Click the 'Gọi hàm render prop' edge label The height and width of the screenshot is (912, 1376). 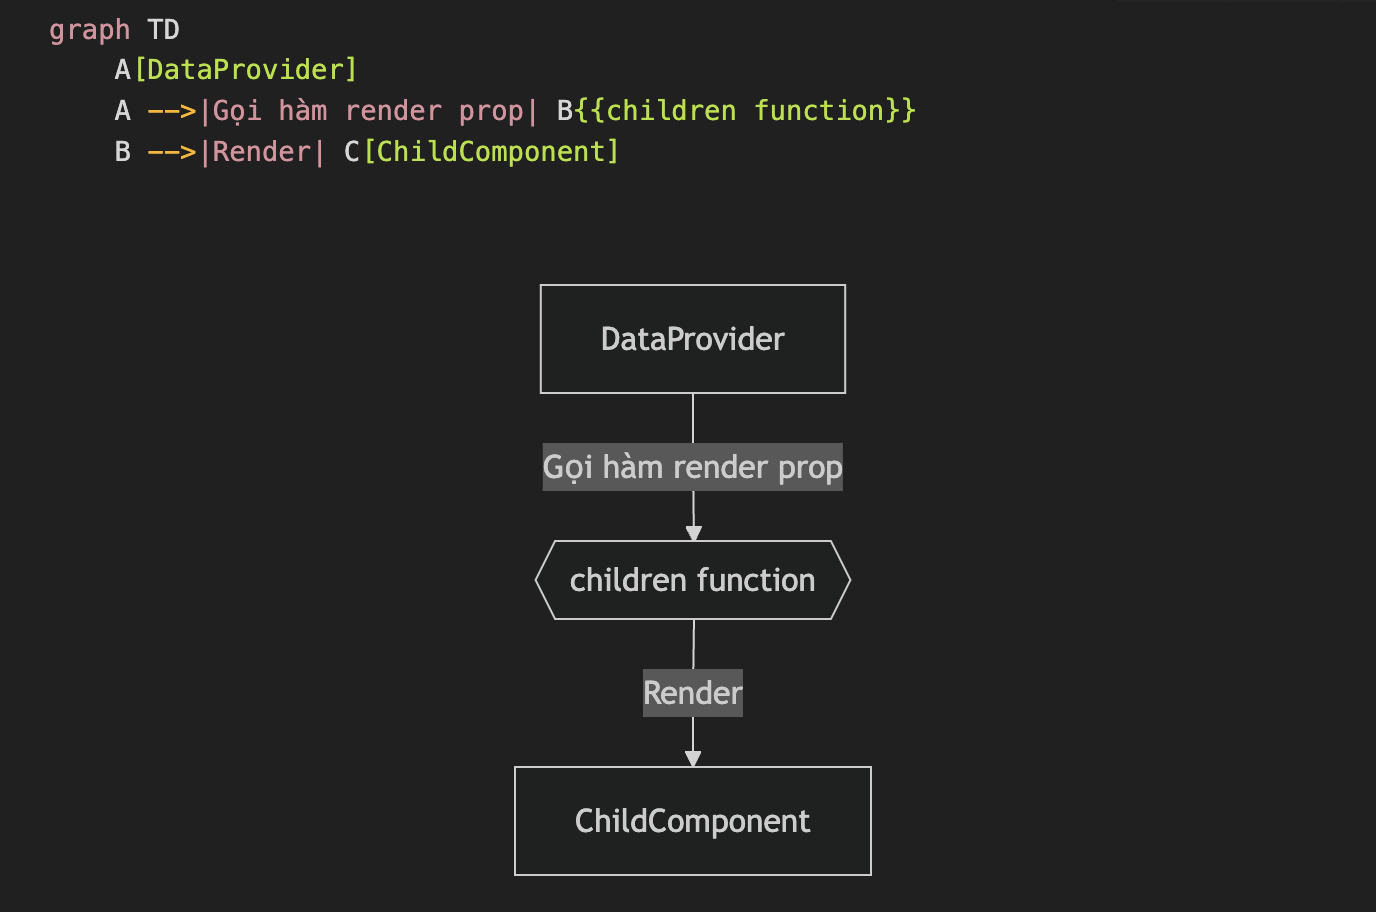click(693, 467)
